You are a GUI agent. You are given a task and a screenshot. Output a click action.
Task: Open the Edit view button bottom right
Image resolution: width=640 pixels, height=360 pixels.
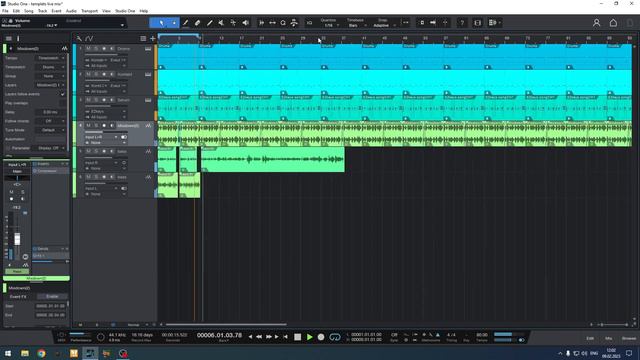pyautogui.click(x=590, y=338)
